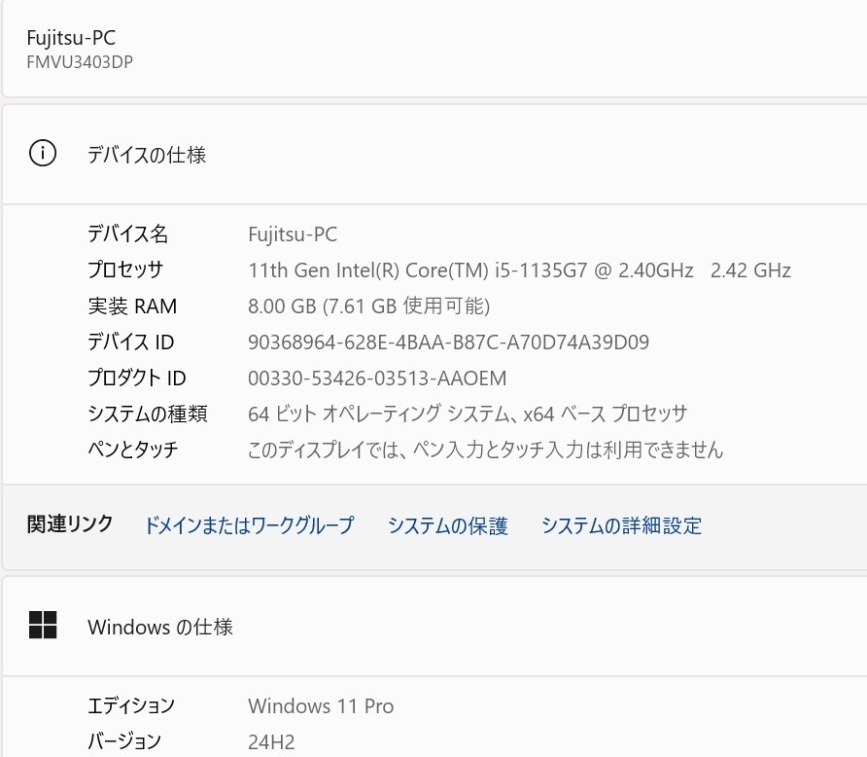Click the バージョン value 24H2
The height and width of the screenshot is (757, 867).
pos(271,741)
